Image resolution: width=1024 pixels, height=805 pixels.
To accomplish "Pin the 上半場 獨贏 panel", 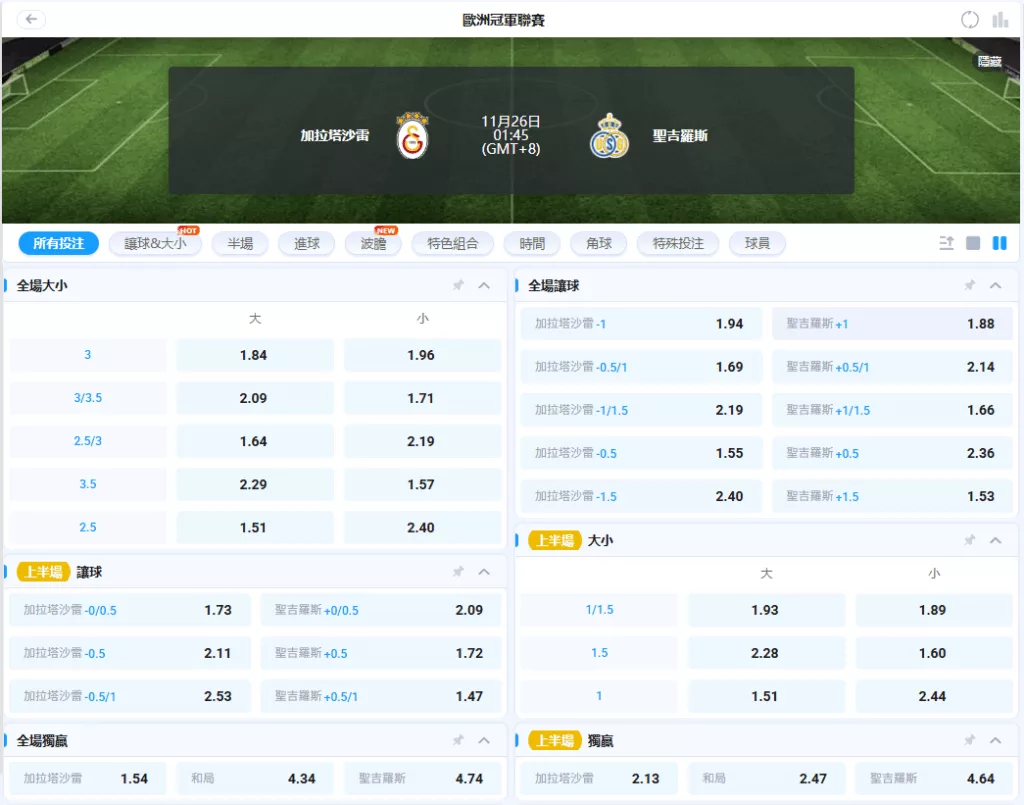I will coord(969,740).
